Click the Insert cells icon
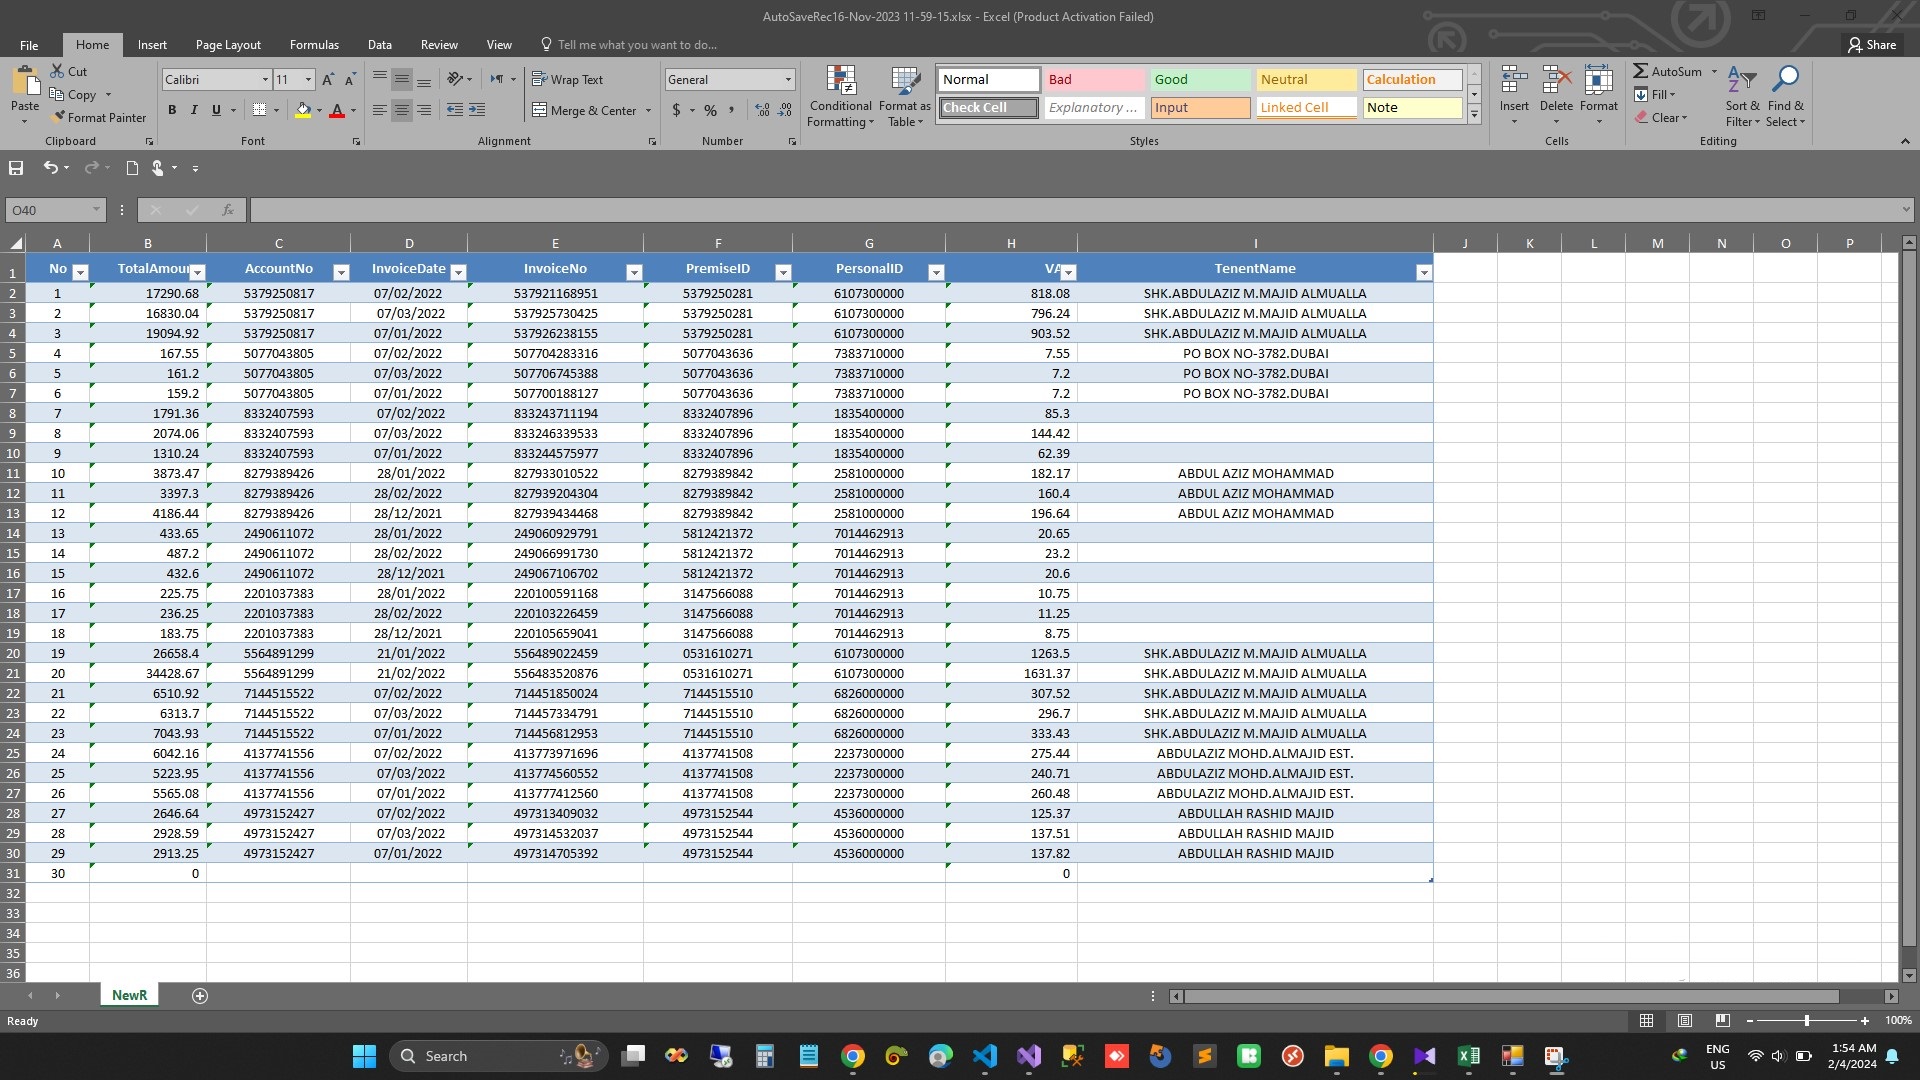The image size is (1920, 1080). click(1514, 80)
